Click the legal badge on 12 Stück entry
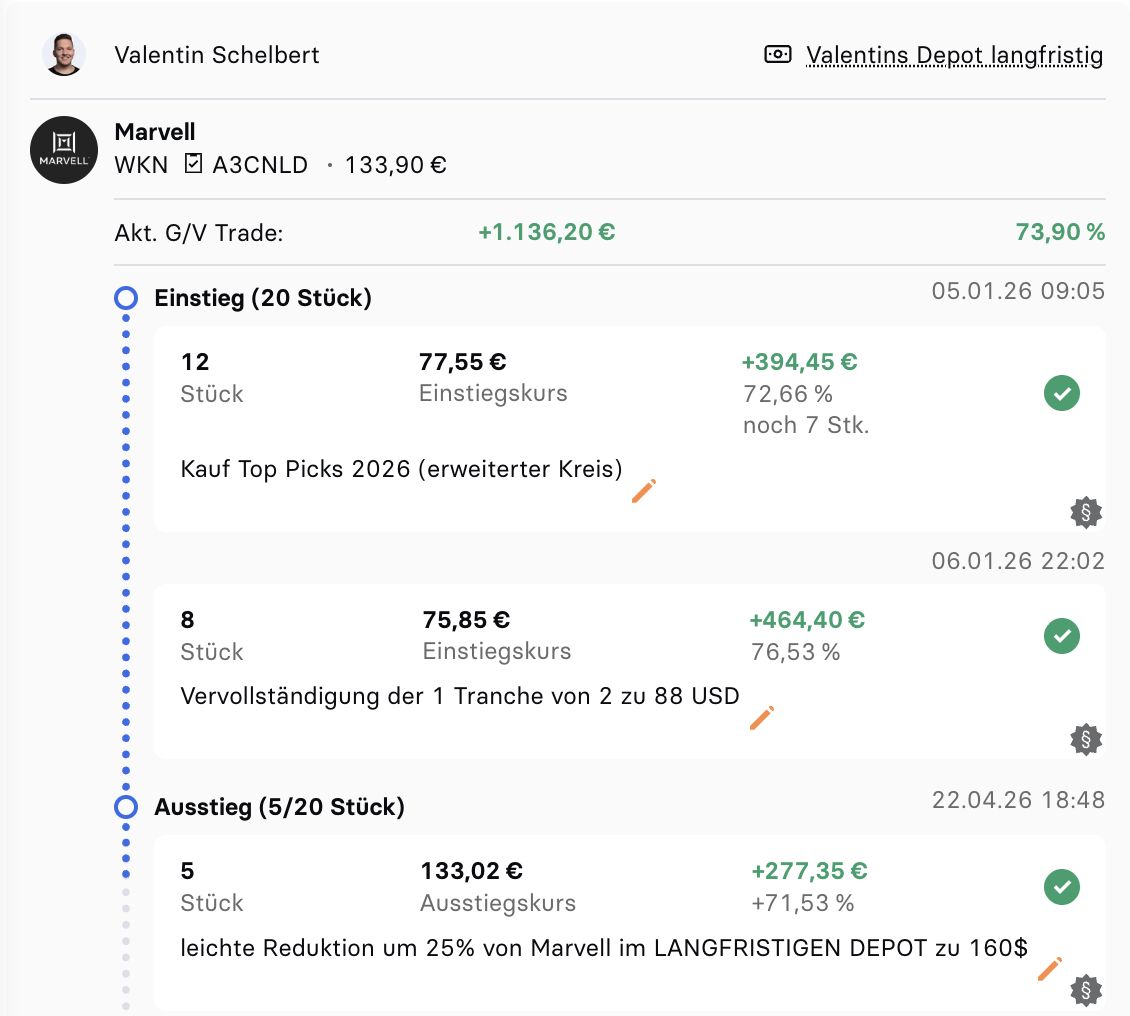Image resolution: width=1130 pixels, height=1016 pixels. pyautogui.click(x=1085, y=513)
